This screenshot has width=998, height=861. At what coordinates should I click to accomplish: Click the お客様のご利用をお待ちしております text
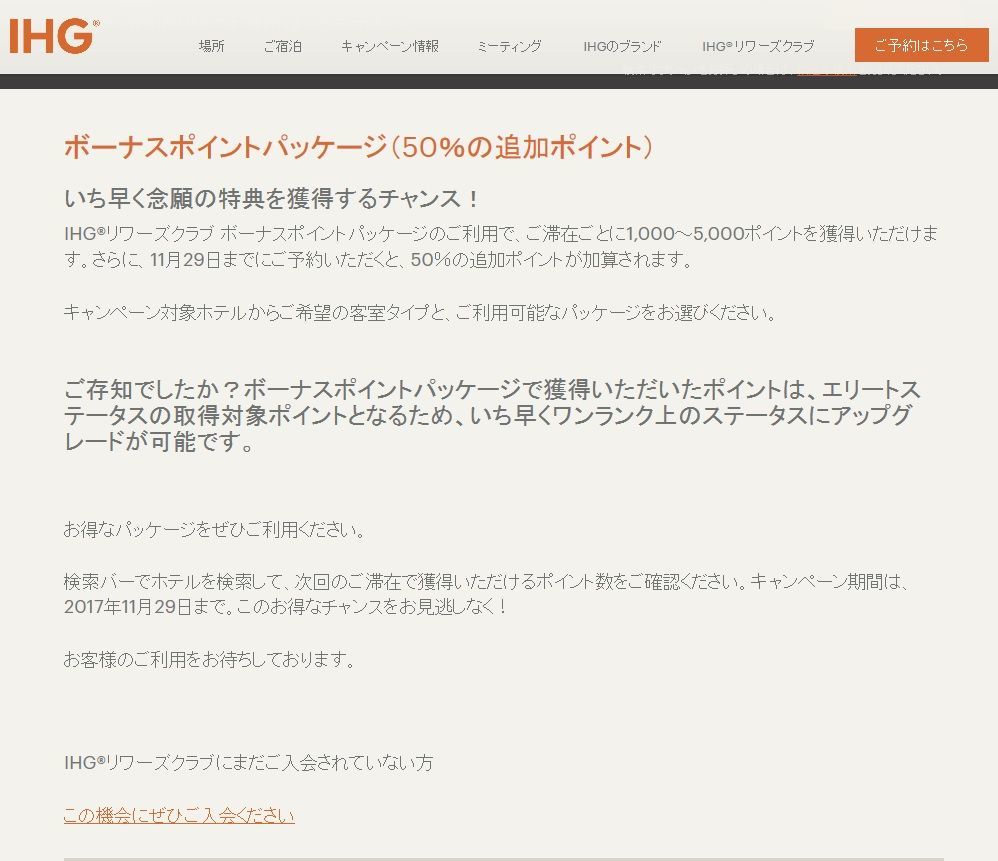click(209, 659)
